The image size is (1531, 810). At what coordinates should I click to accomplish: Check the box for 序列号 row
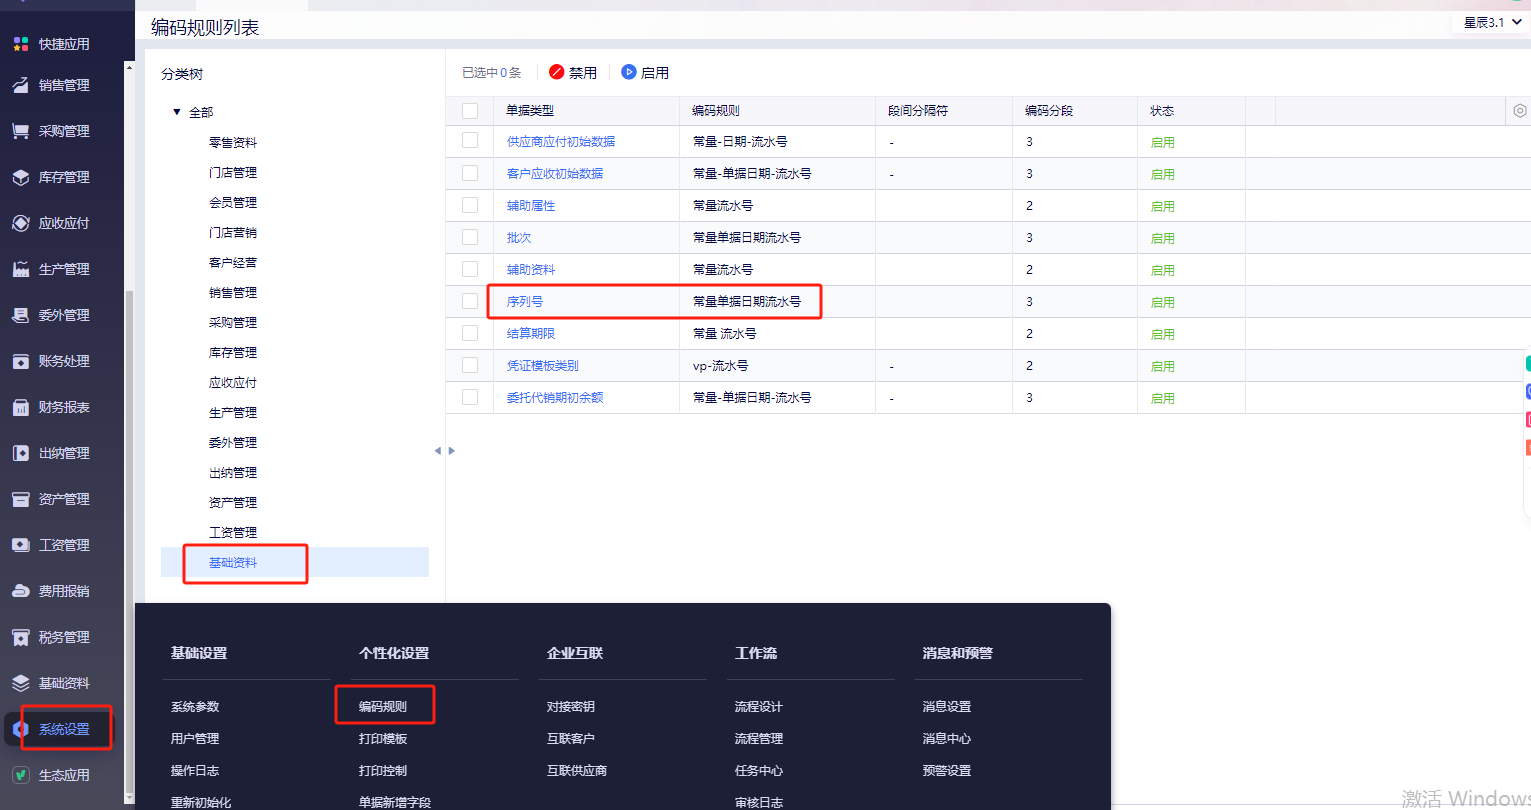pos(470,301)
